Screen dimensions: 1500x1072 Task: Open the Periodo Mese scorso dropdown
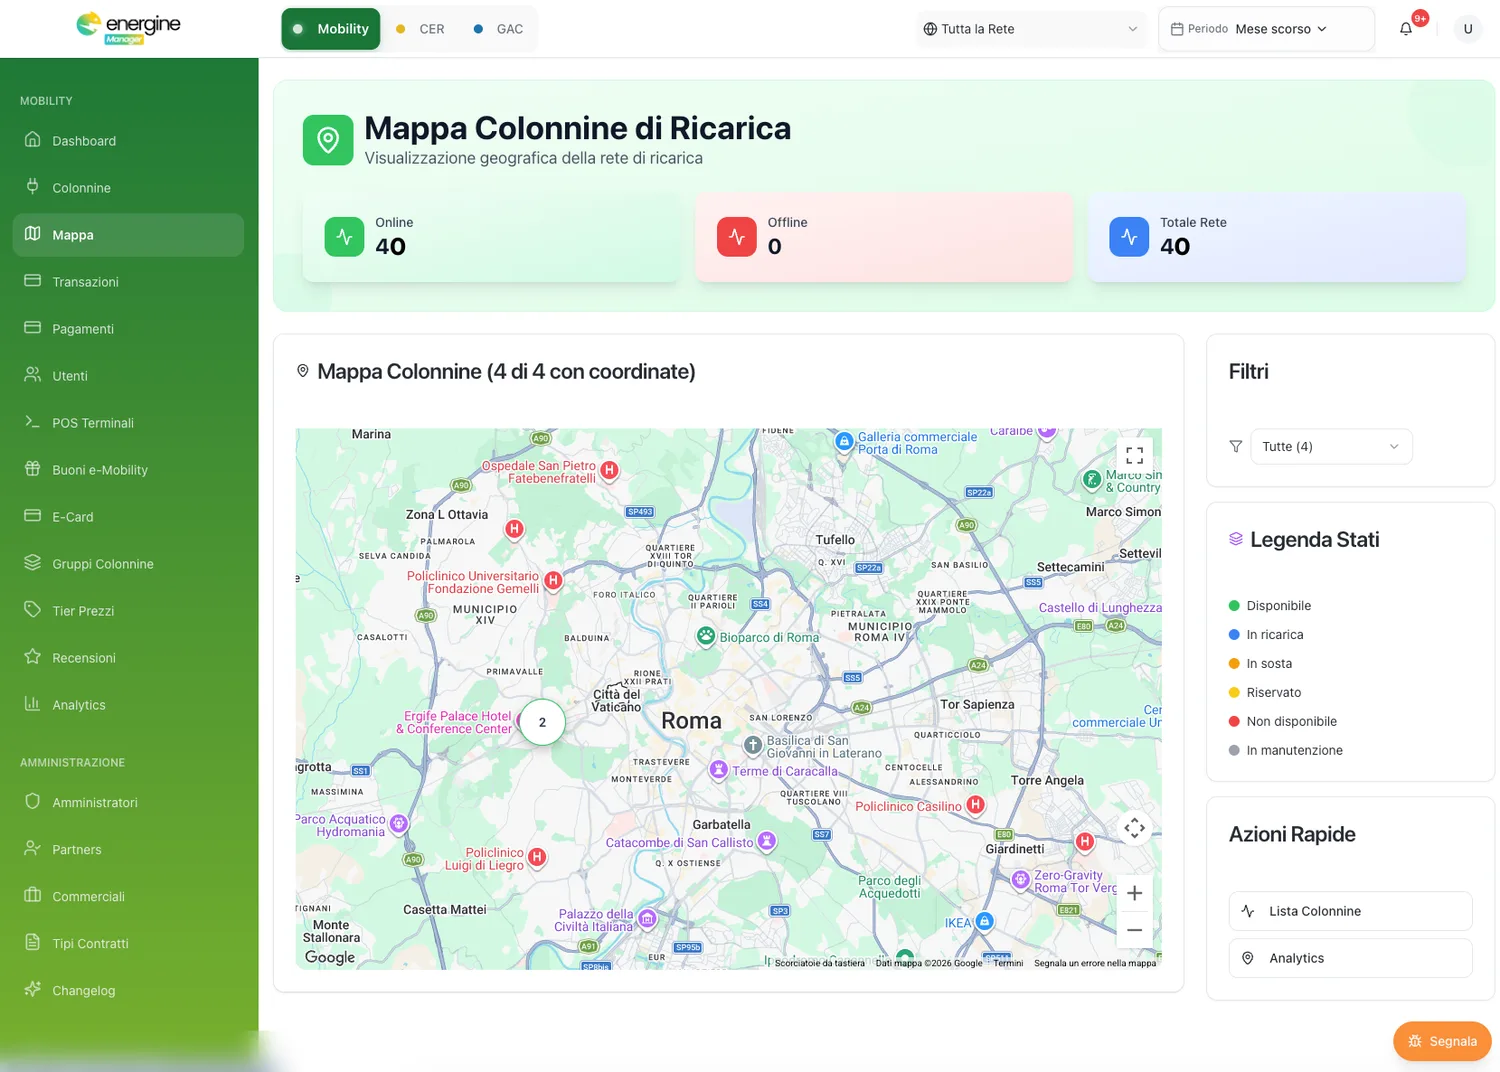[1266, 29]
